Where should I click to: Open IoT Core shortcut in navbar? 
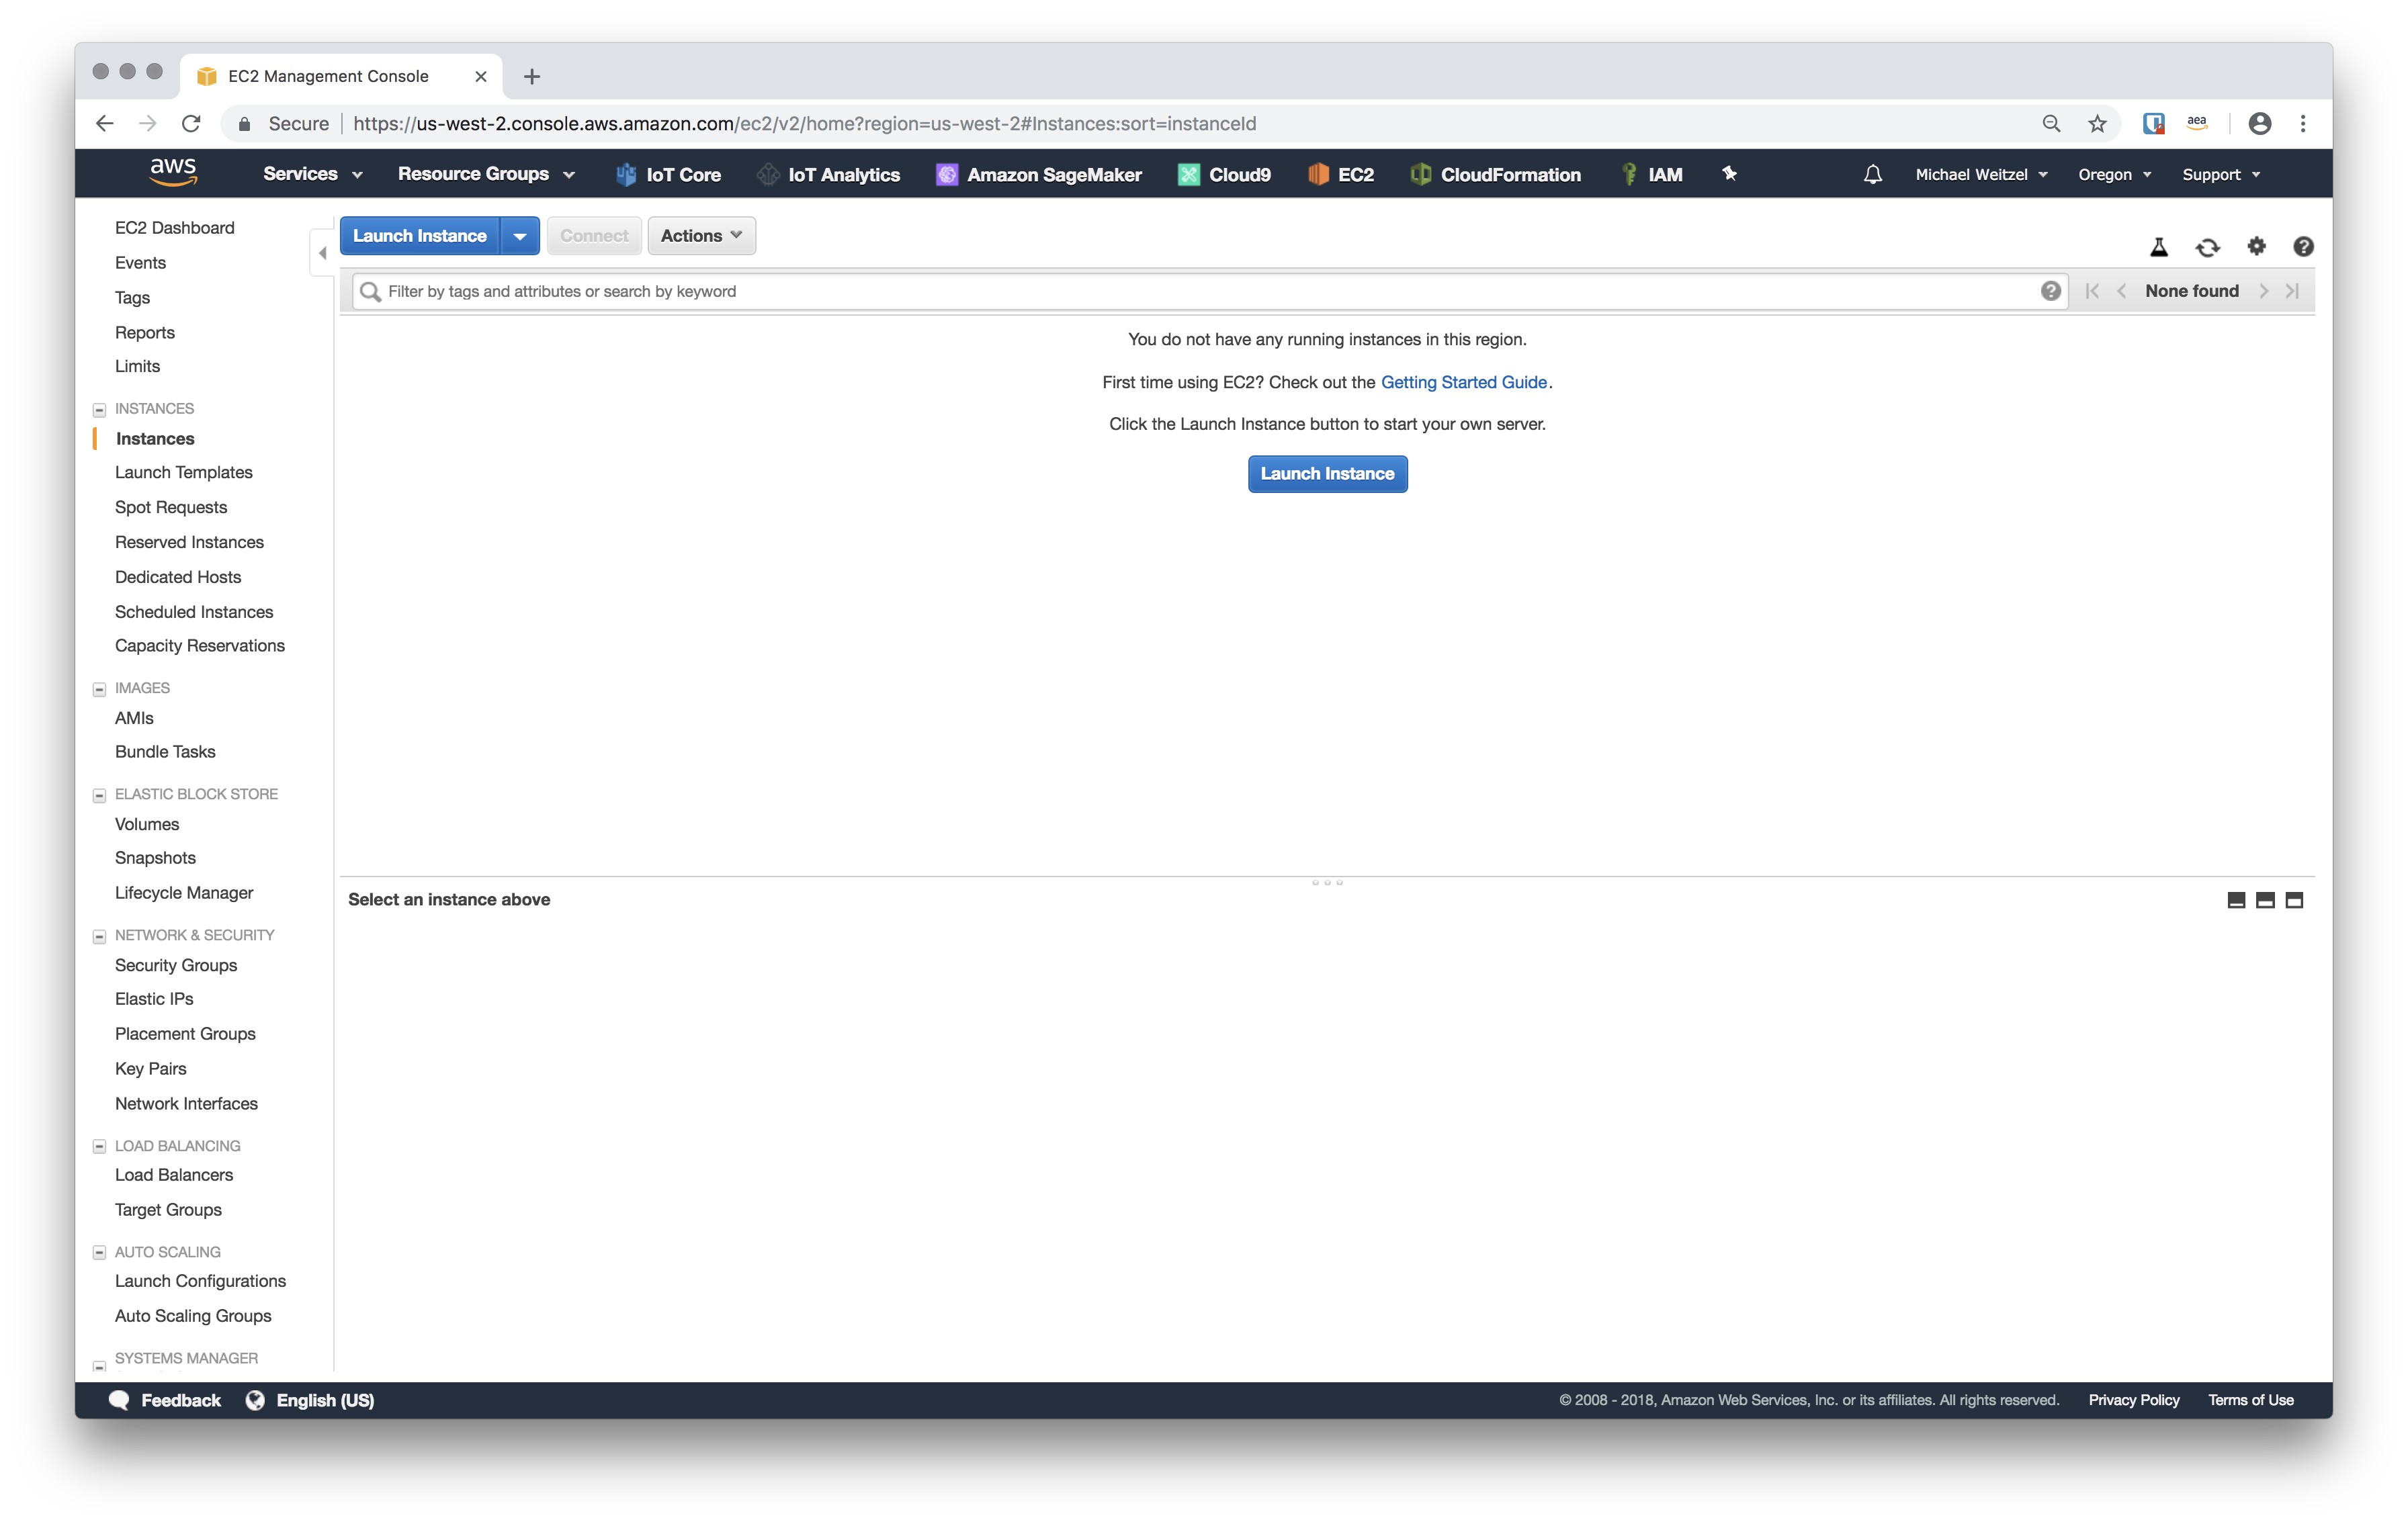[x=668, y=174]
